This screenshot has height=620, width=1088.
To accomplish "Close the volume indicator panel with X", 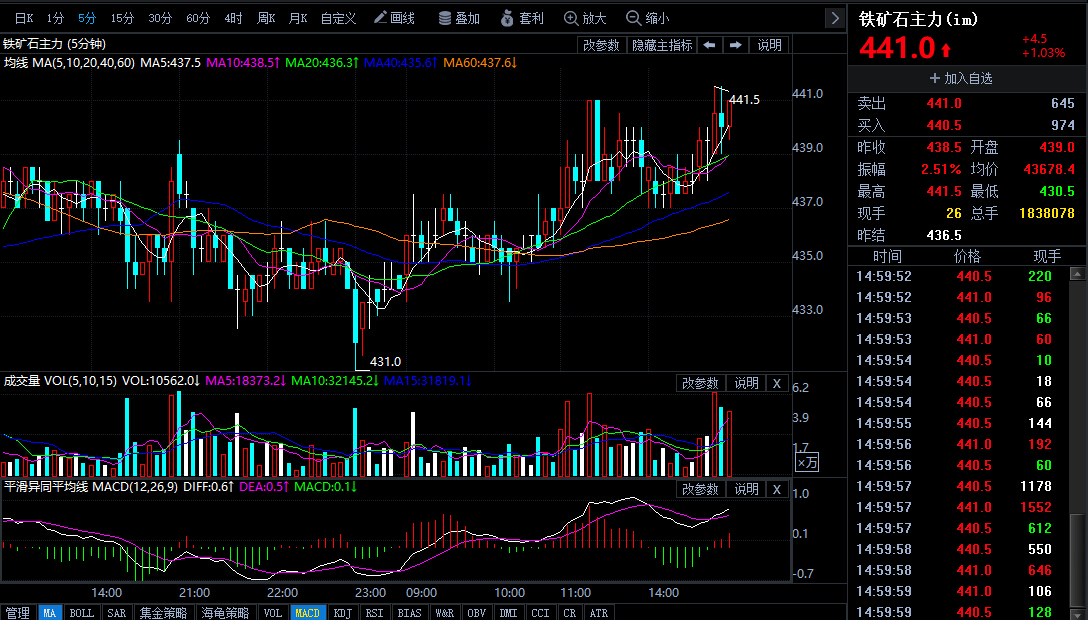I will (x=777, y=383).
